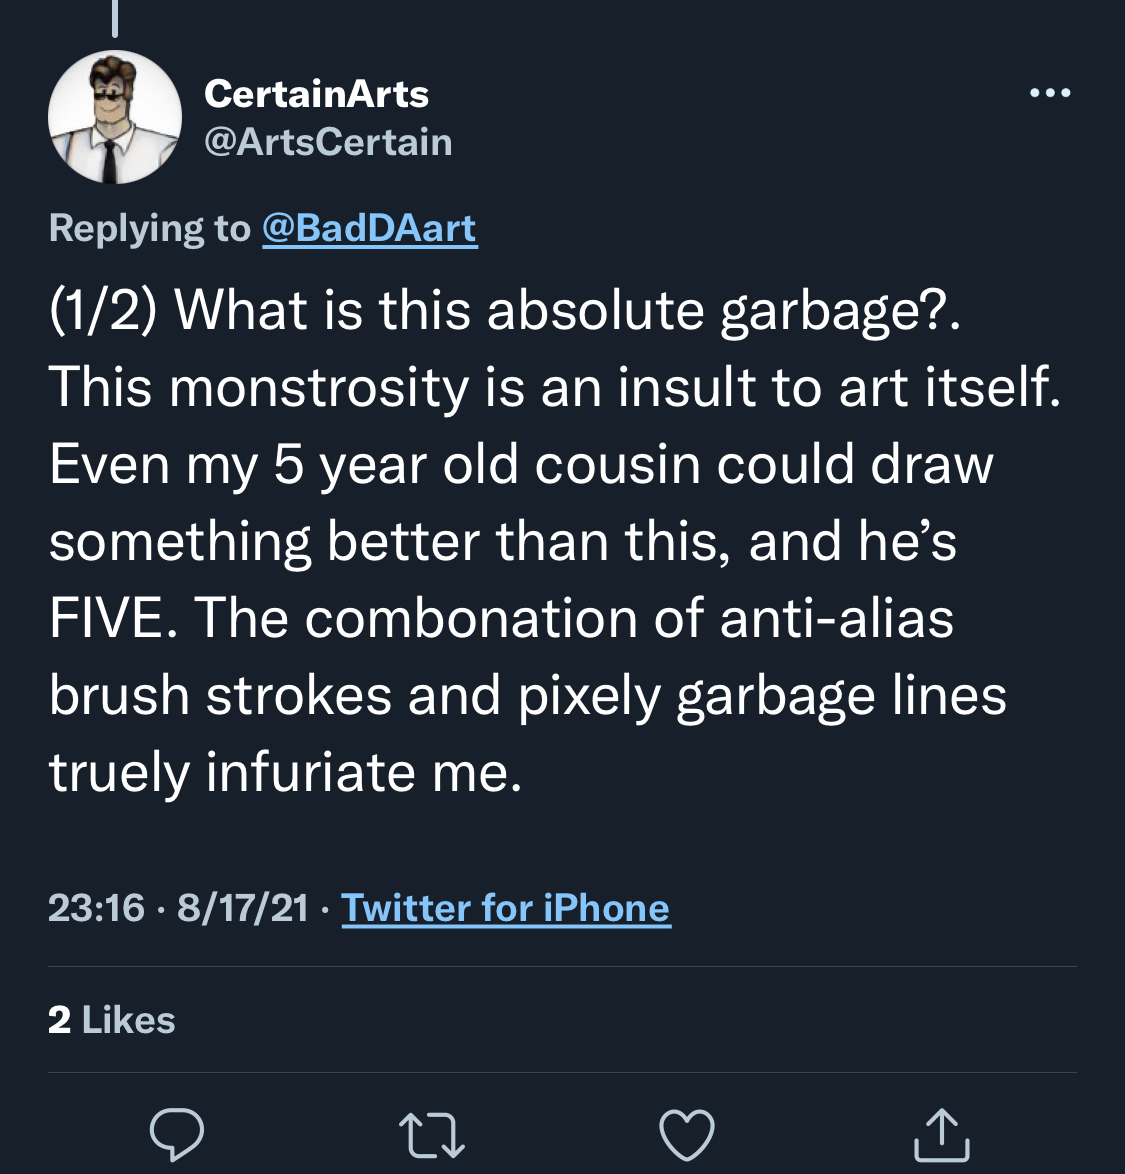Click the word truely in last line
This screenshot has width=1125, height=1174.
point(119,773)
